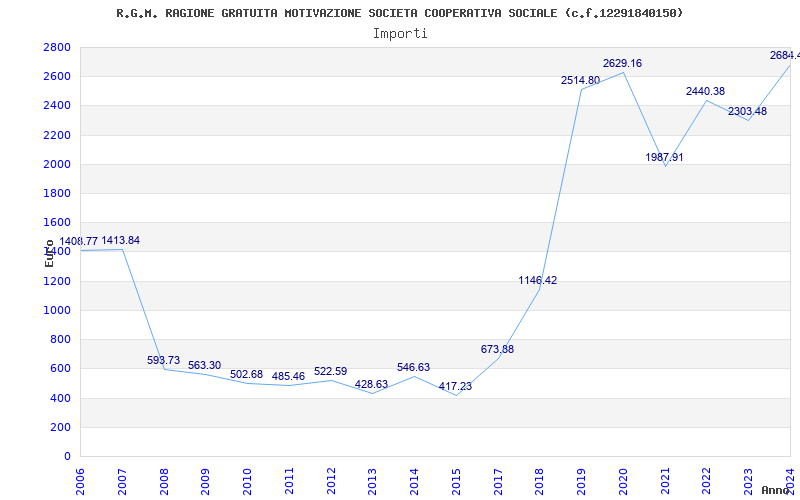Viewport: 800px width, 500px height.
Task: Select the 546.63 data label for 2014
Action: pyautogui.click(x=413, y=367)
